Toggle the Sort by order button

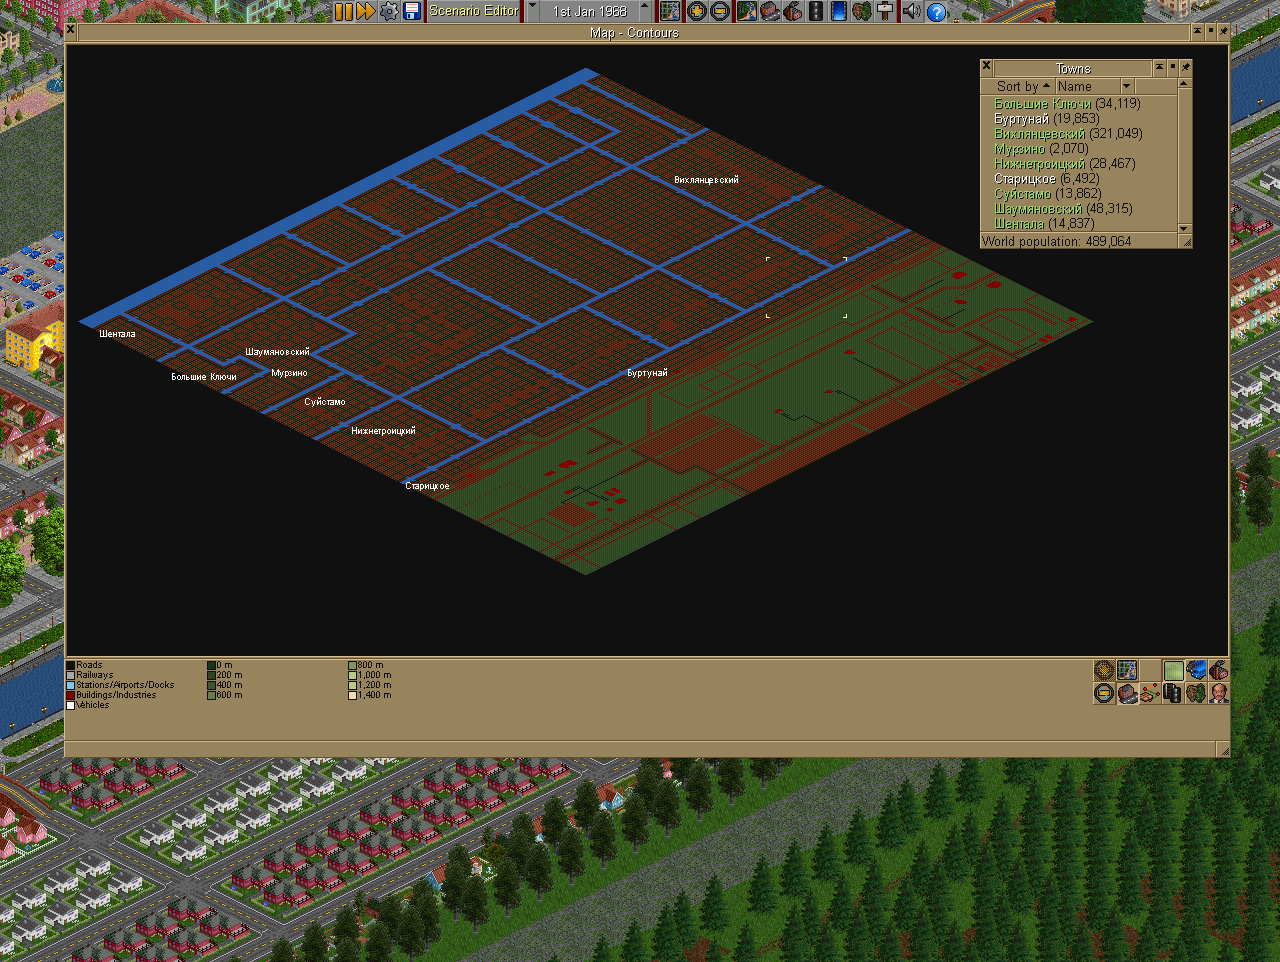[1017, 86]
